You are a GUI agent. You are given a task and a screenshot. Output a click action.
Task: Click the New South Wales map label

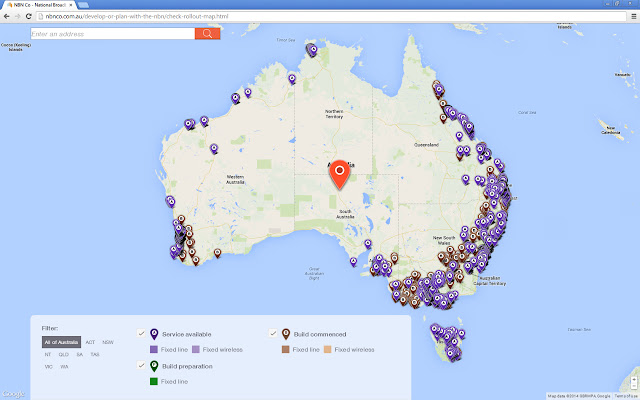444,240
